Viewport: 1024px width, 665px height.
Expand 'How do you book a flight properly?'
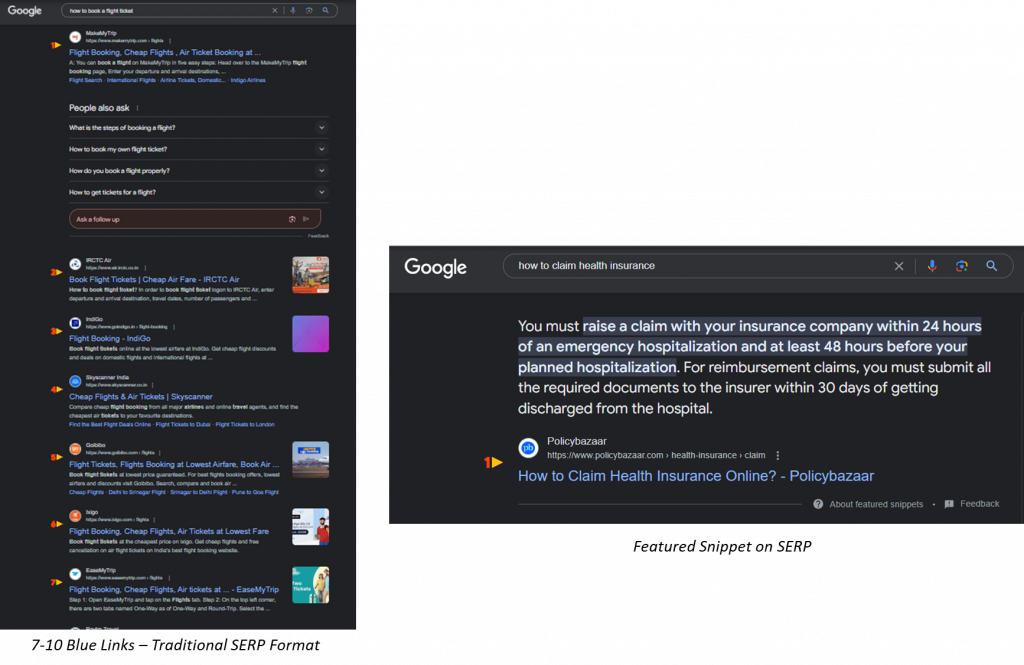tap(199, 171)
